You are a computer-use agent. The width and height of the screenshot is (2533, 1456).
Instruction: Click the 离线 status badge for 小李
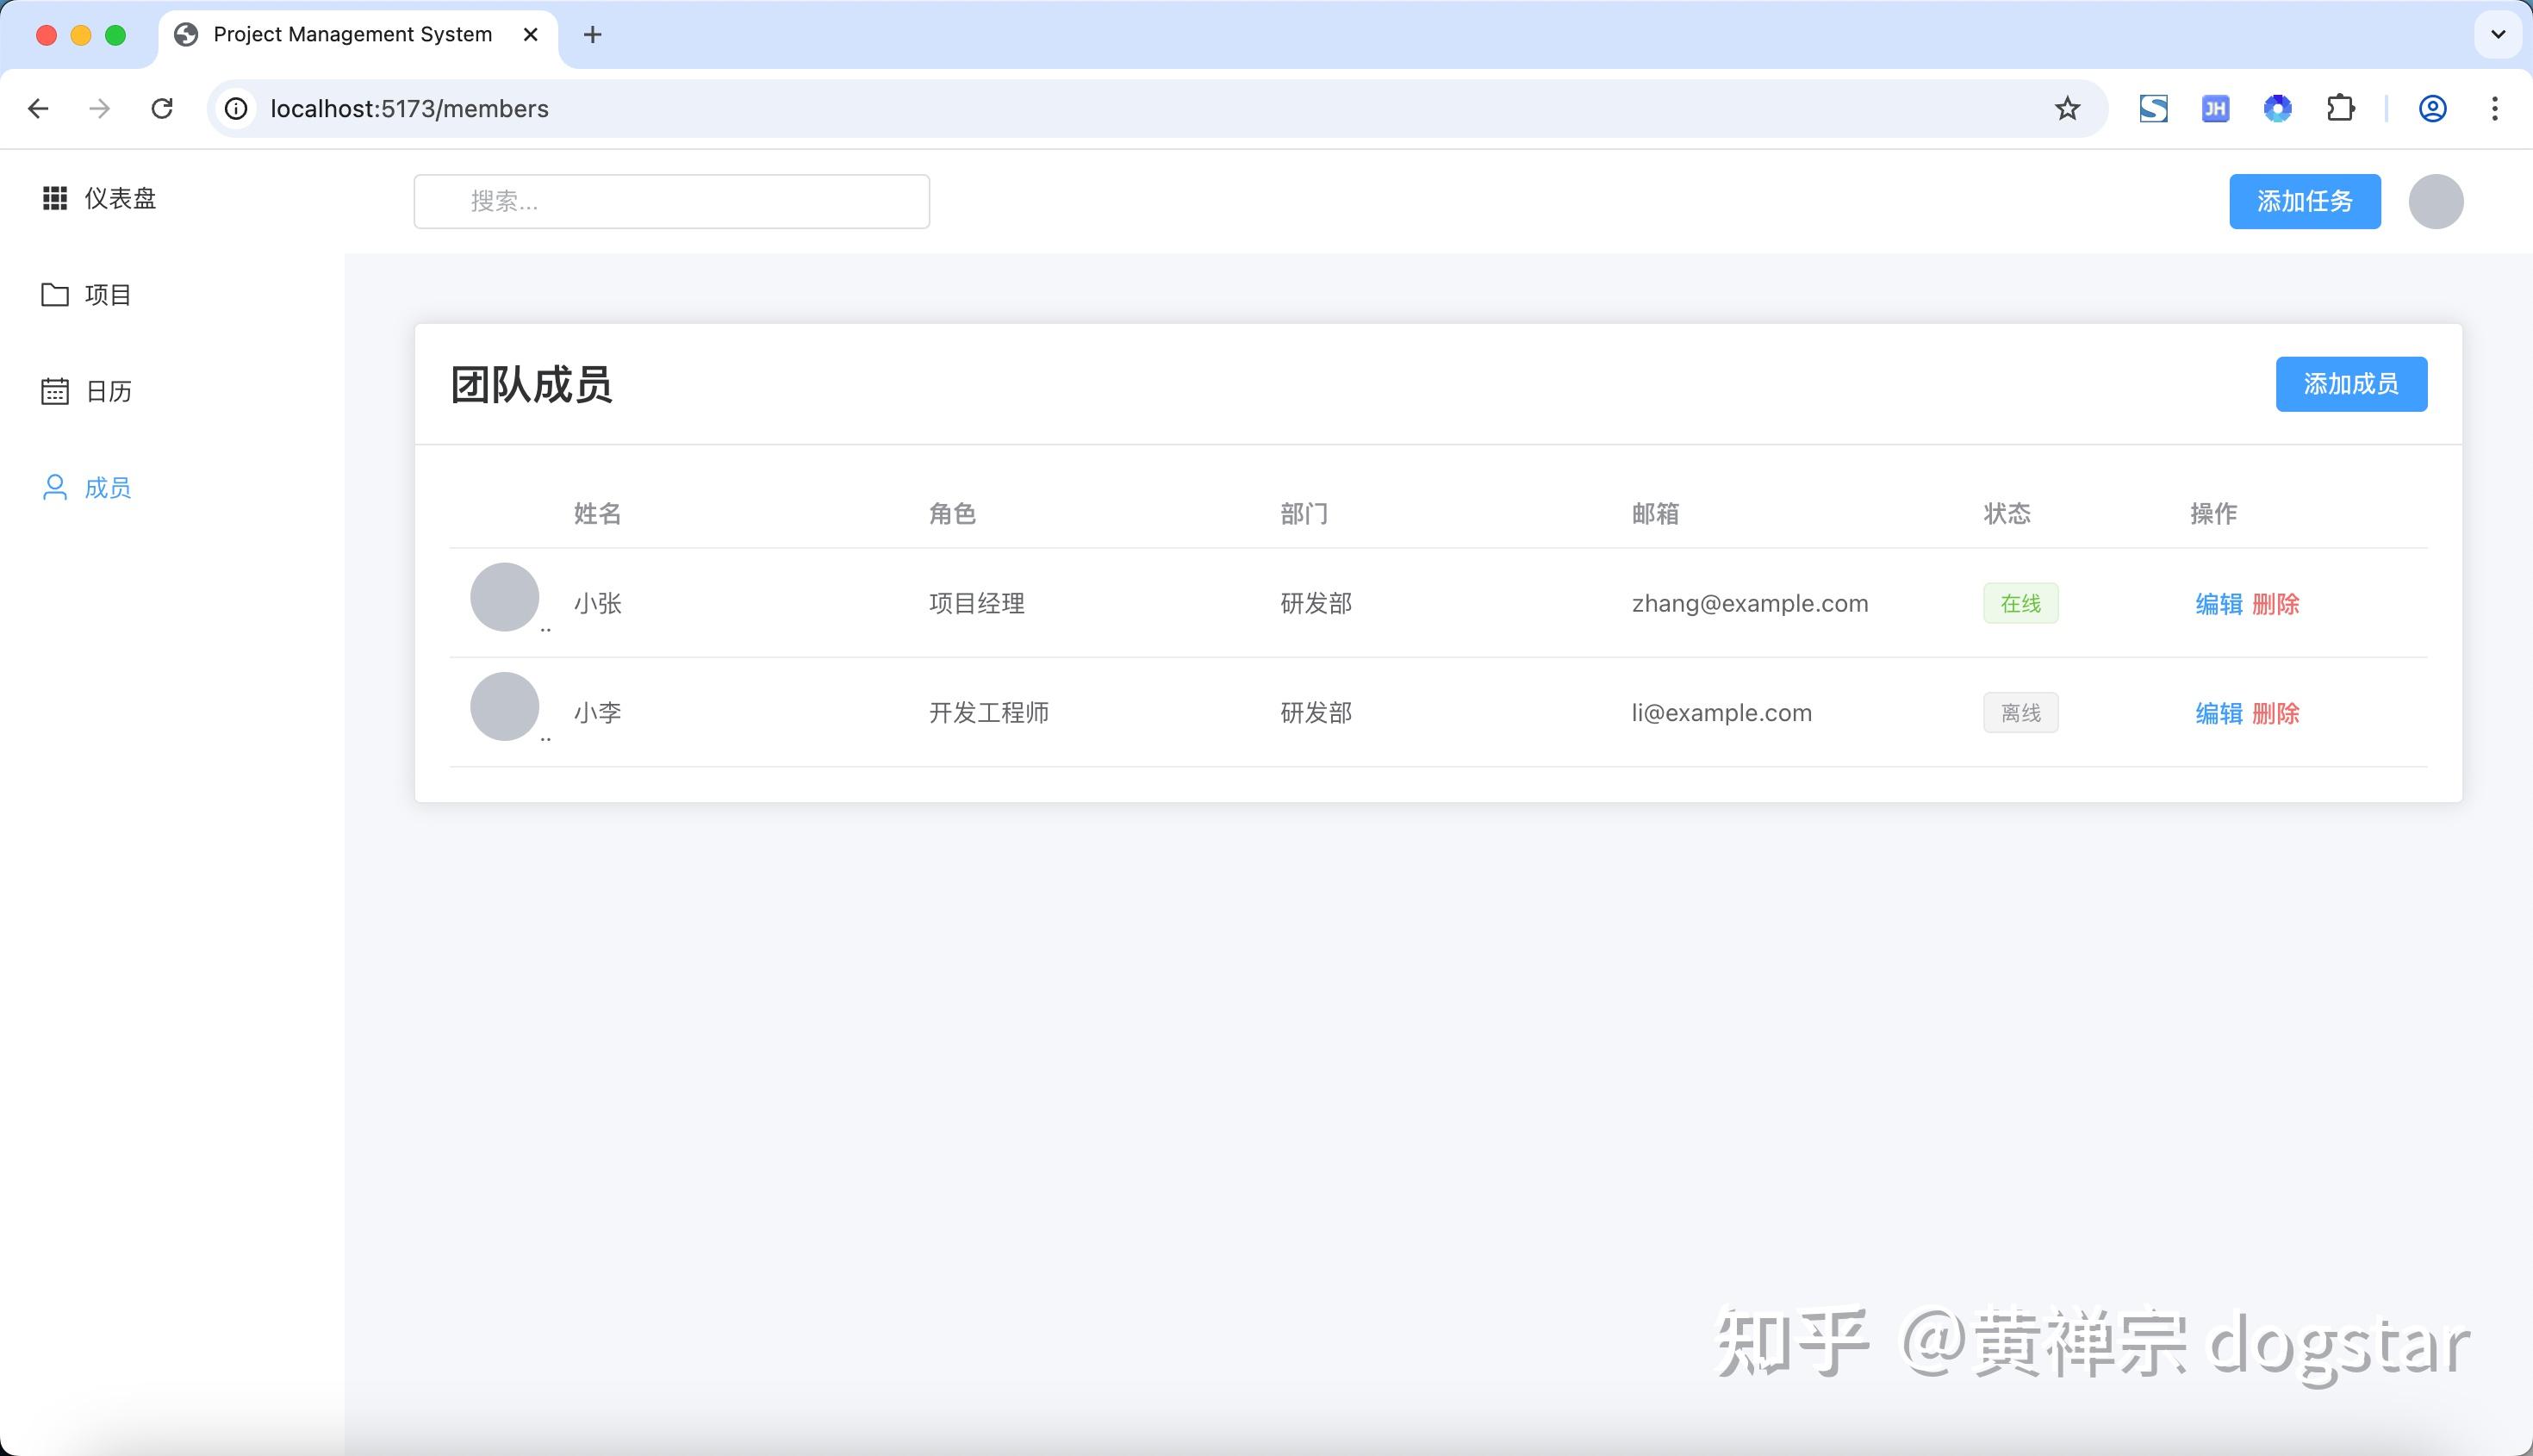coord(2020,712)
